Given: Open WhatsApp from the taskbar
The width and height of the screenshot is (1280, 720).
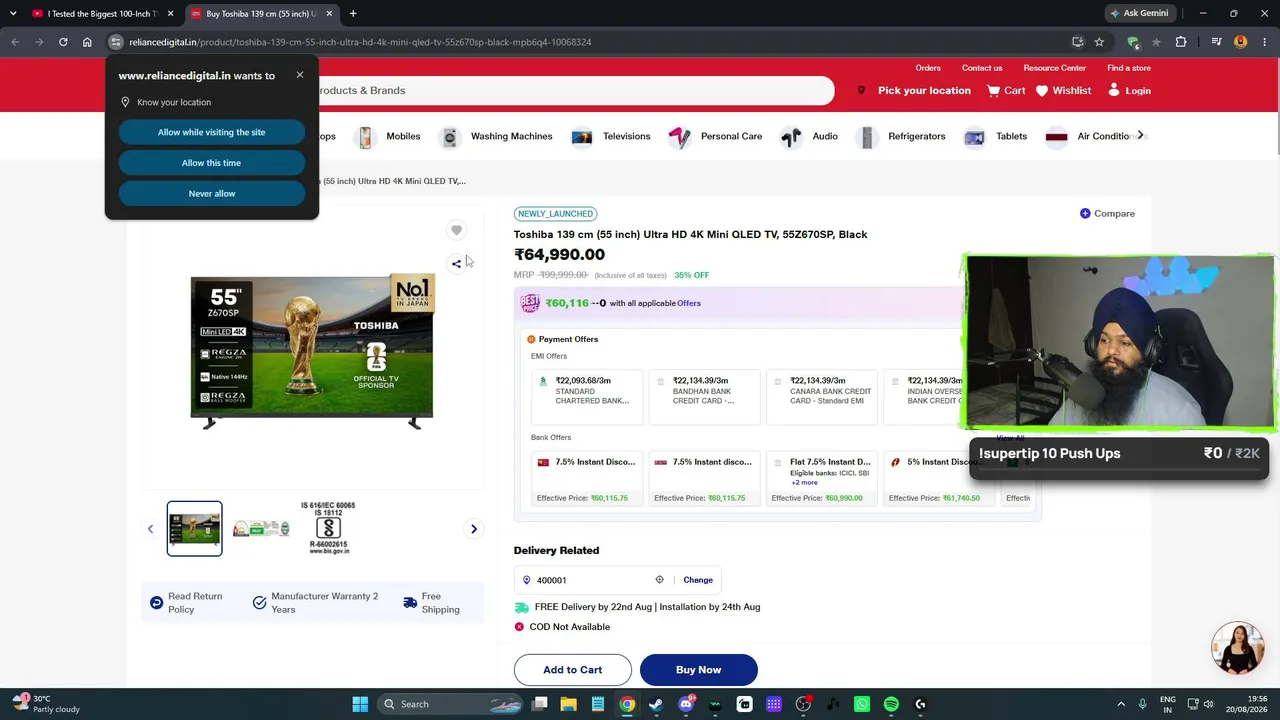Looking at the screenshot, I should tap(862, 704).
